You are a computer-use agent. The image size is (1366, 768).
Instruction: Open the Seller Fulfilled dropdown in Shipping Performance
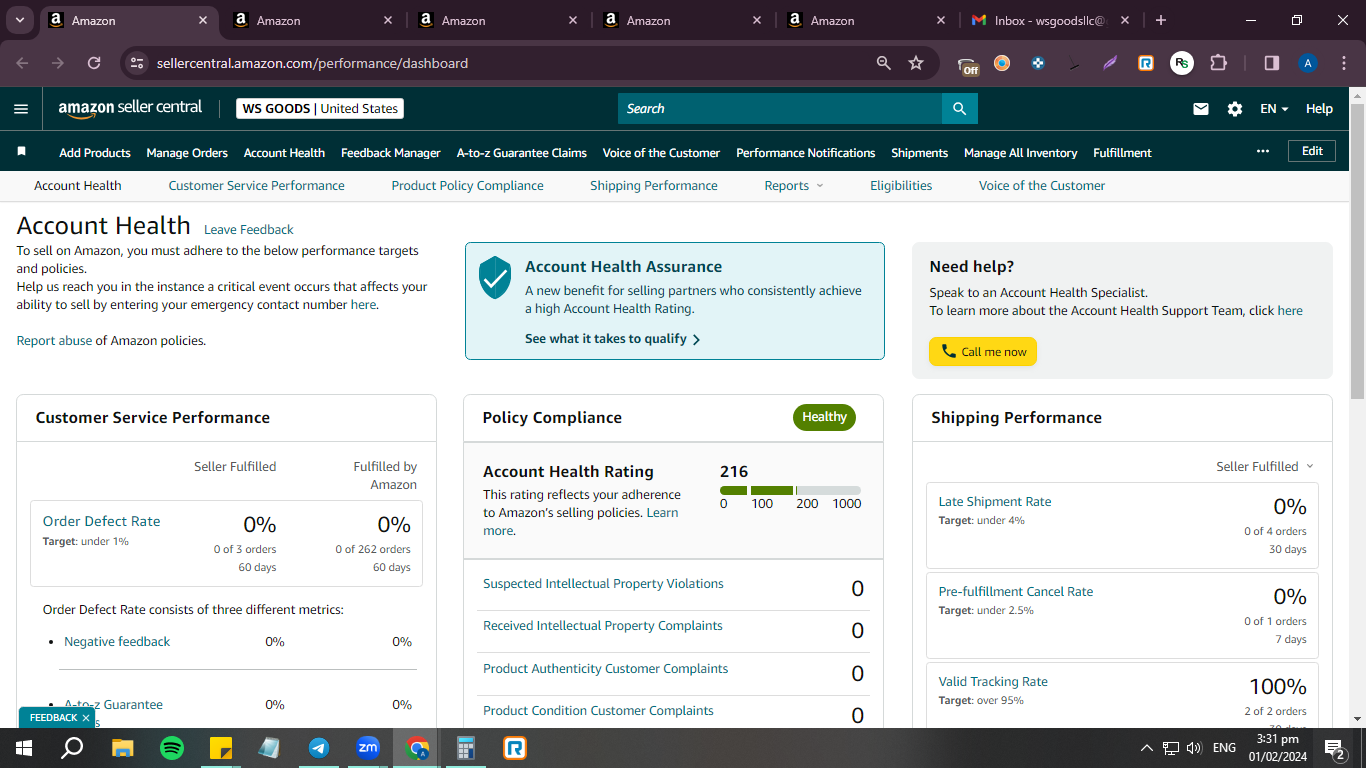[1265, 466]
